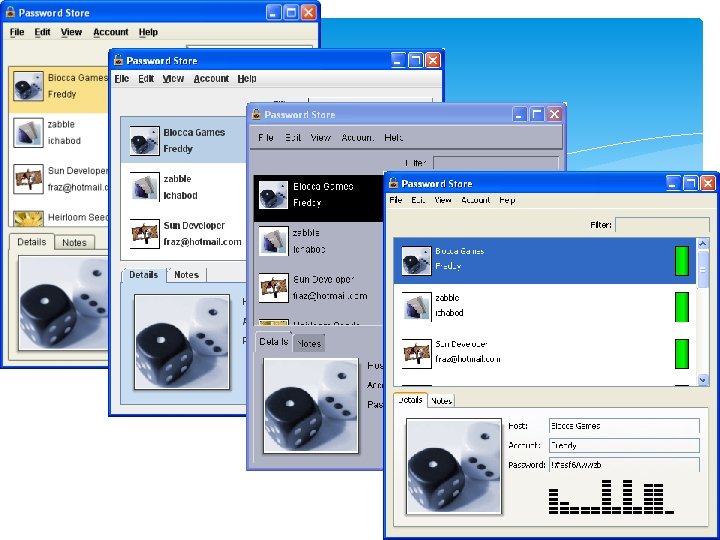Open Help menu in back-most Password Store window
Viewport: 720px width, 540px height.
148,32
